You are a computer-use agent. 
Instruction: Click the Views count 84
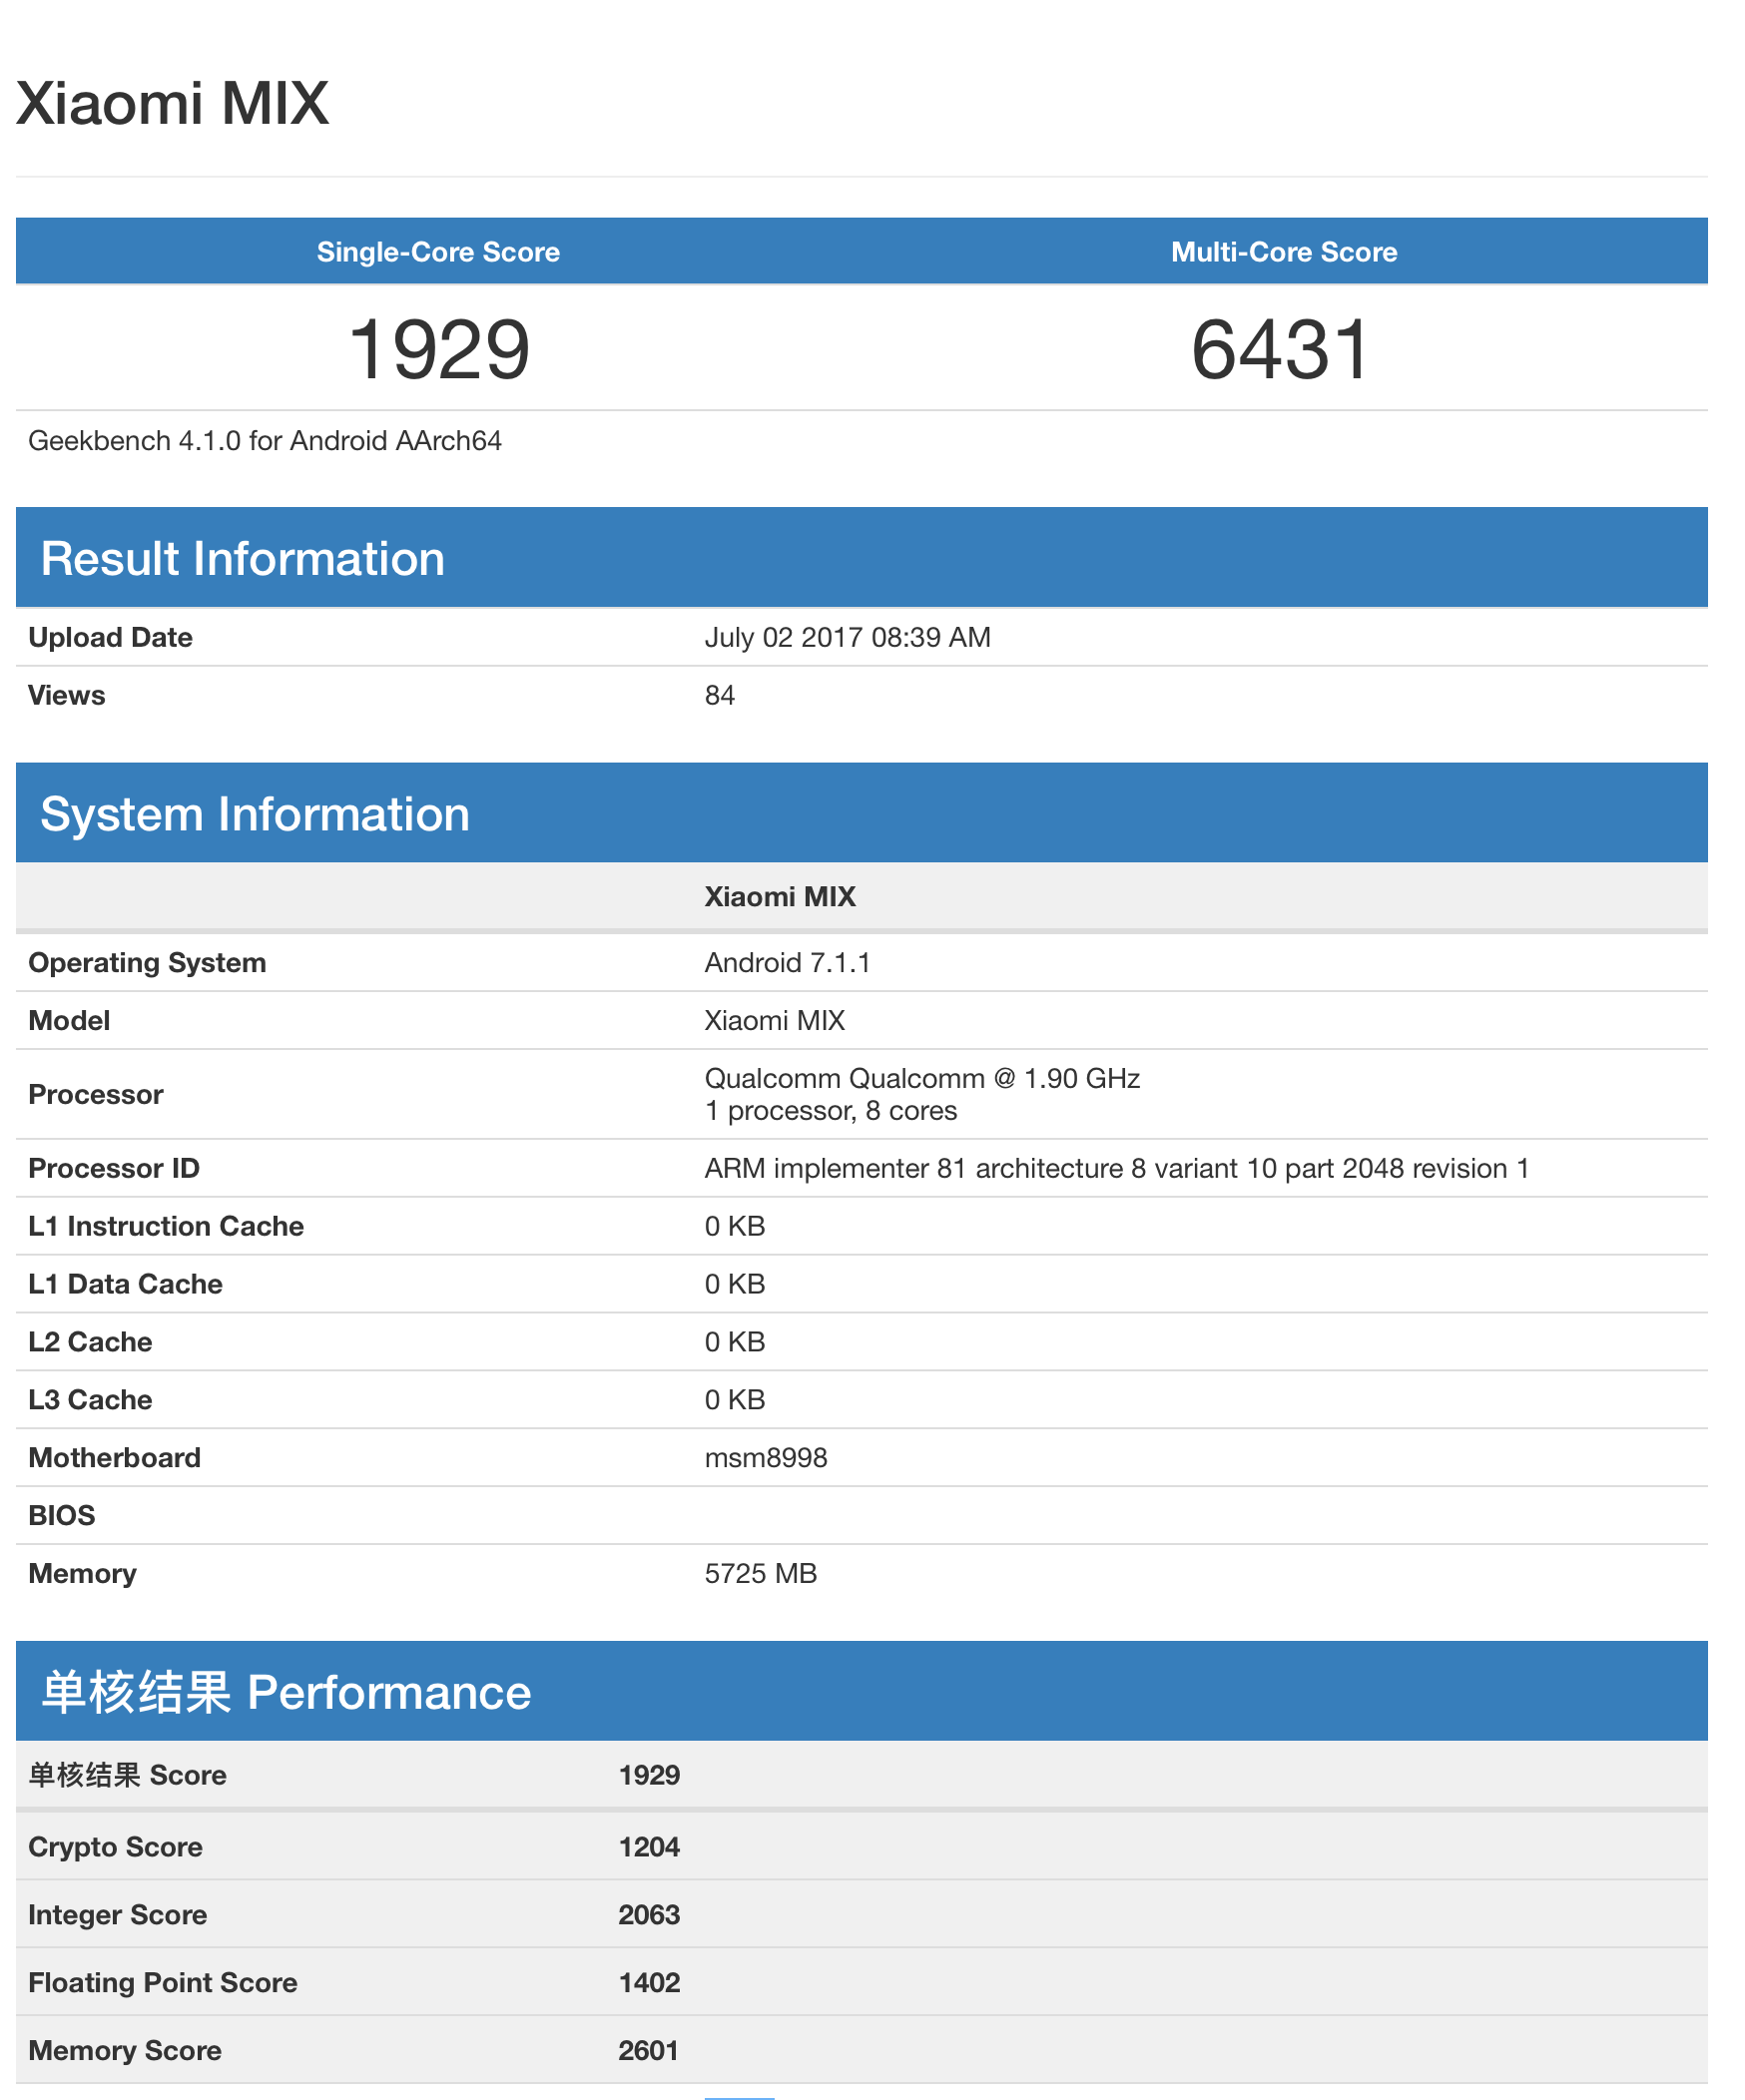tap(719, 696)
